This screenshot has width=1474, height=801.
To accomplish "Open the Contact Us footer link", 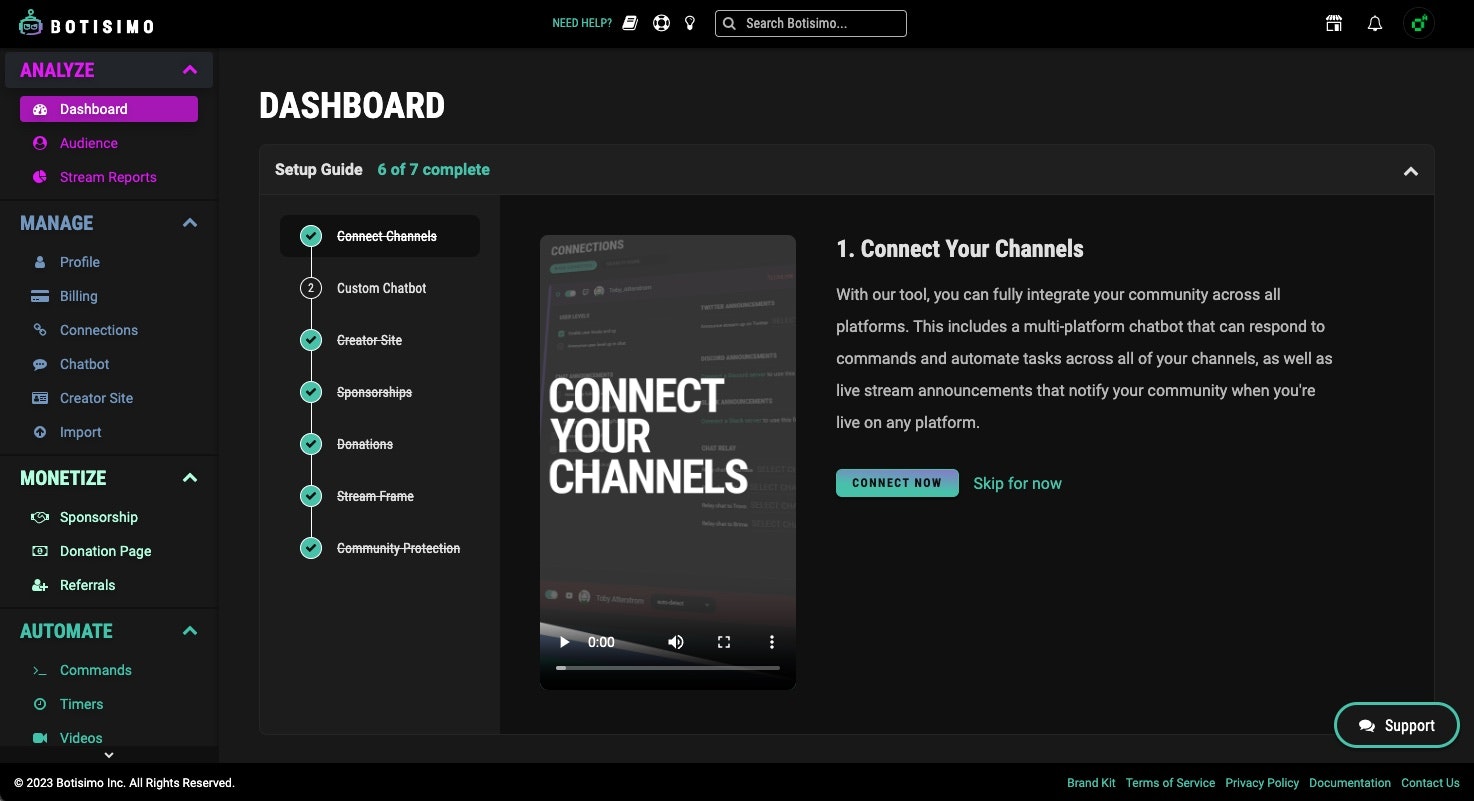I will tap(1430, 783).
